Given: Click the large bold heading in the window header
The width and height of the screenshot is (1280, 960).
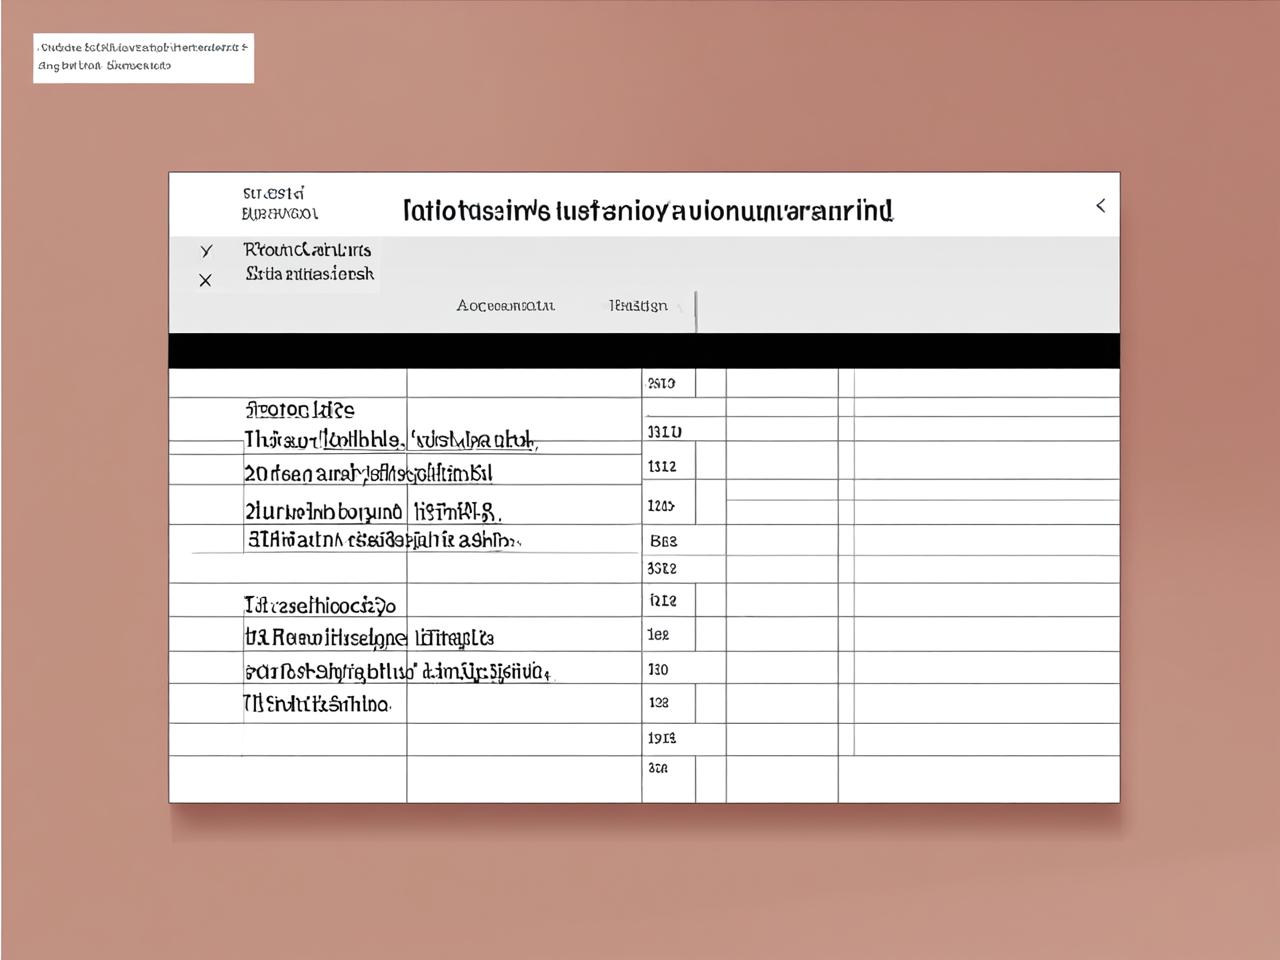Looking at the screenshot, I should [648, 210].
